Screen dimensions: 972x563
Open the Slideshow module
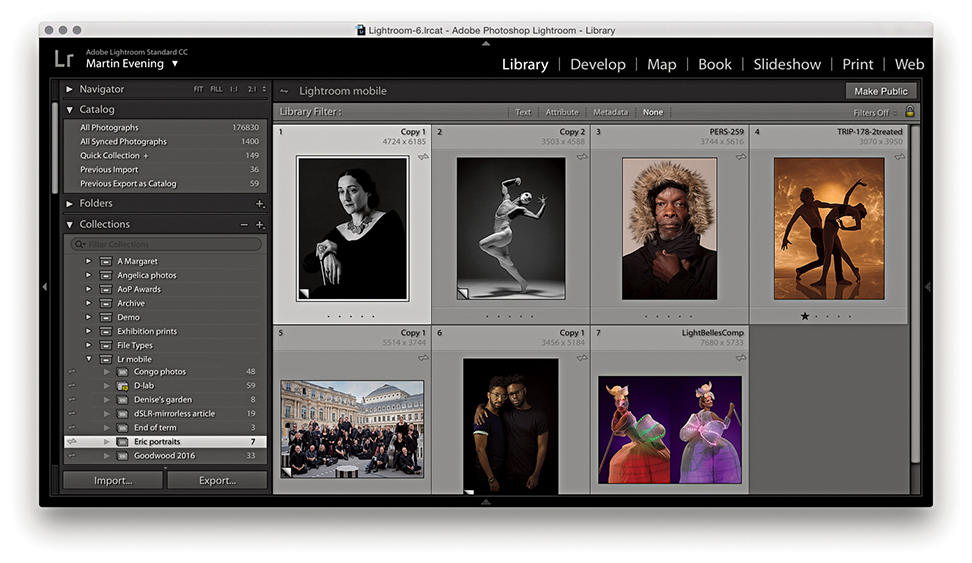789,64
